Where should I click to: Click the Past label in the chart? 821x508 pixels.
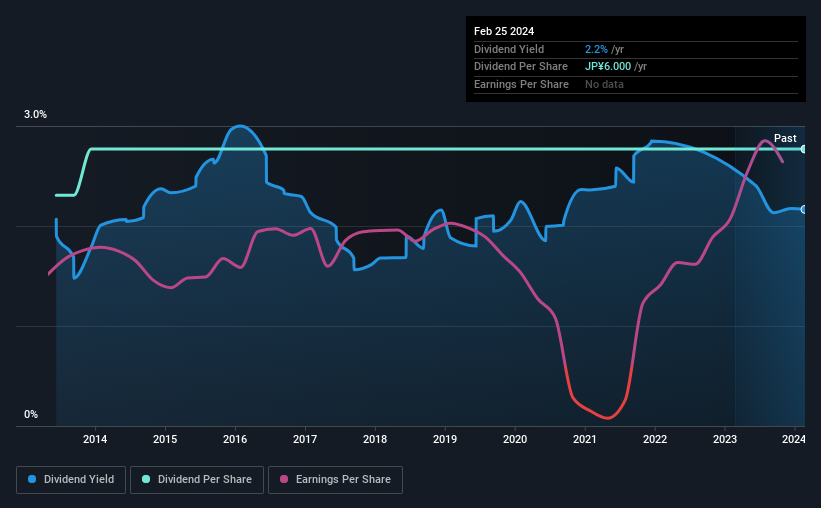[x=785, y=138]
